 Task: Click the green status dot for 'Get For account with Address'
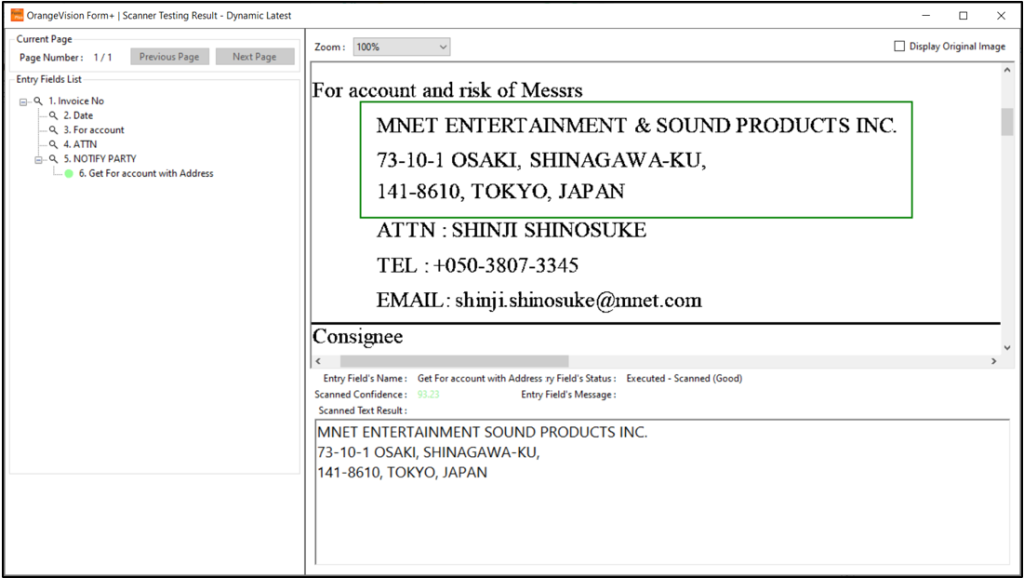point(68,172)
